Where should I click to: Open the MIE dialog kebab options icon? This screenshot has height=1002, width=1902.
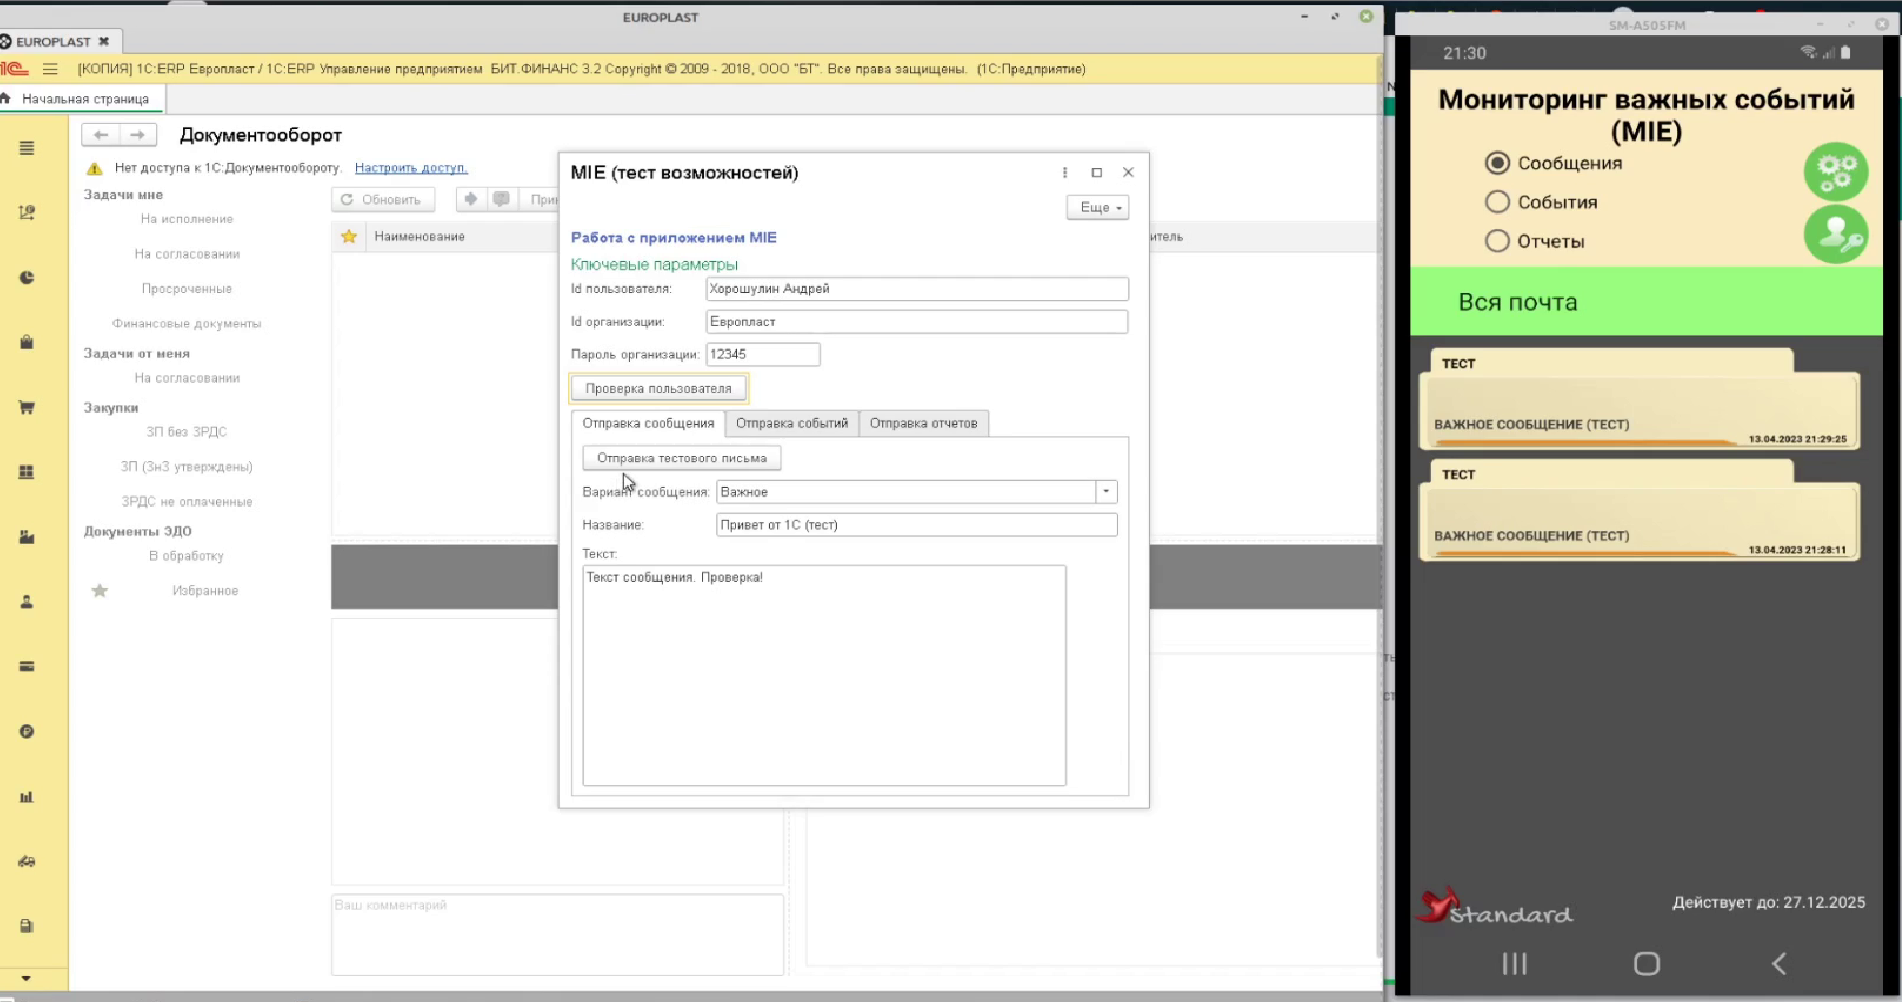[x=1065, y=172]
